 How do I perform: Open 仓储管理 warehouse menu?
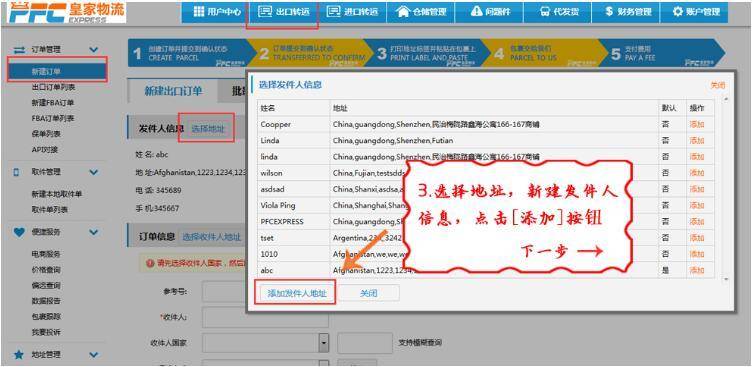421,12
